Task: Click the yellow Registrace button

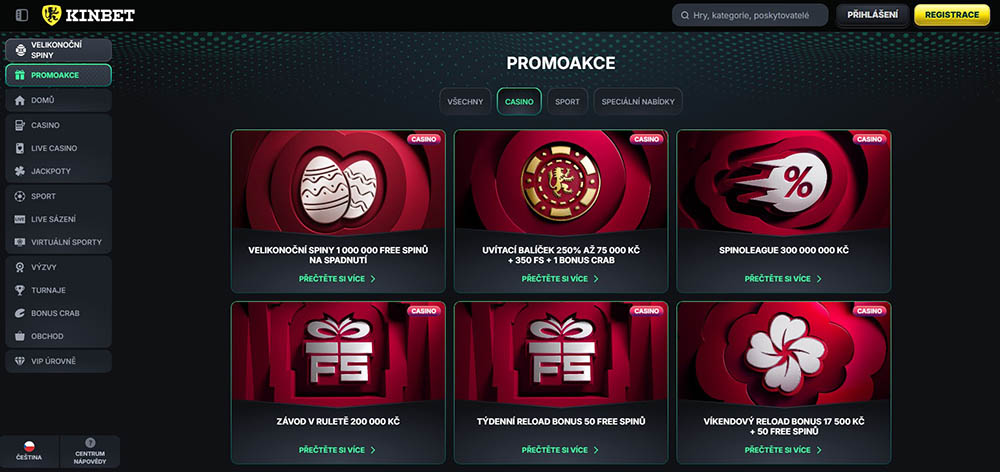Action: click(x=952, y=15)
